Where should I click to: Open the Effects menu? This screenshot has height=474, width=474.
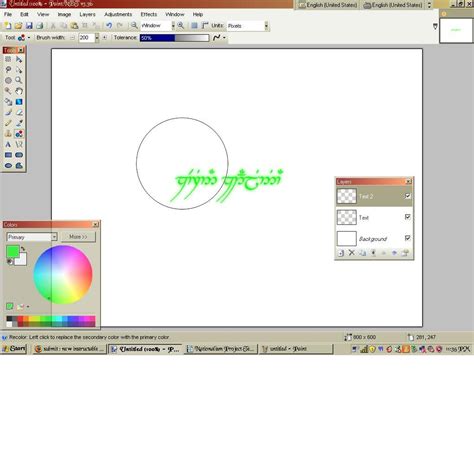click(x=149, y=14)
